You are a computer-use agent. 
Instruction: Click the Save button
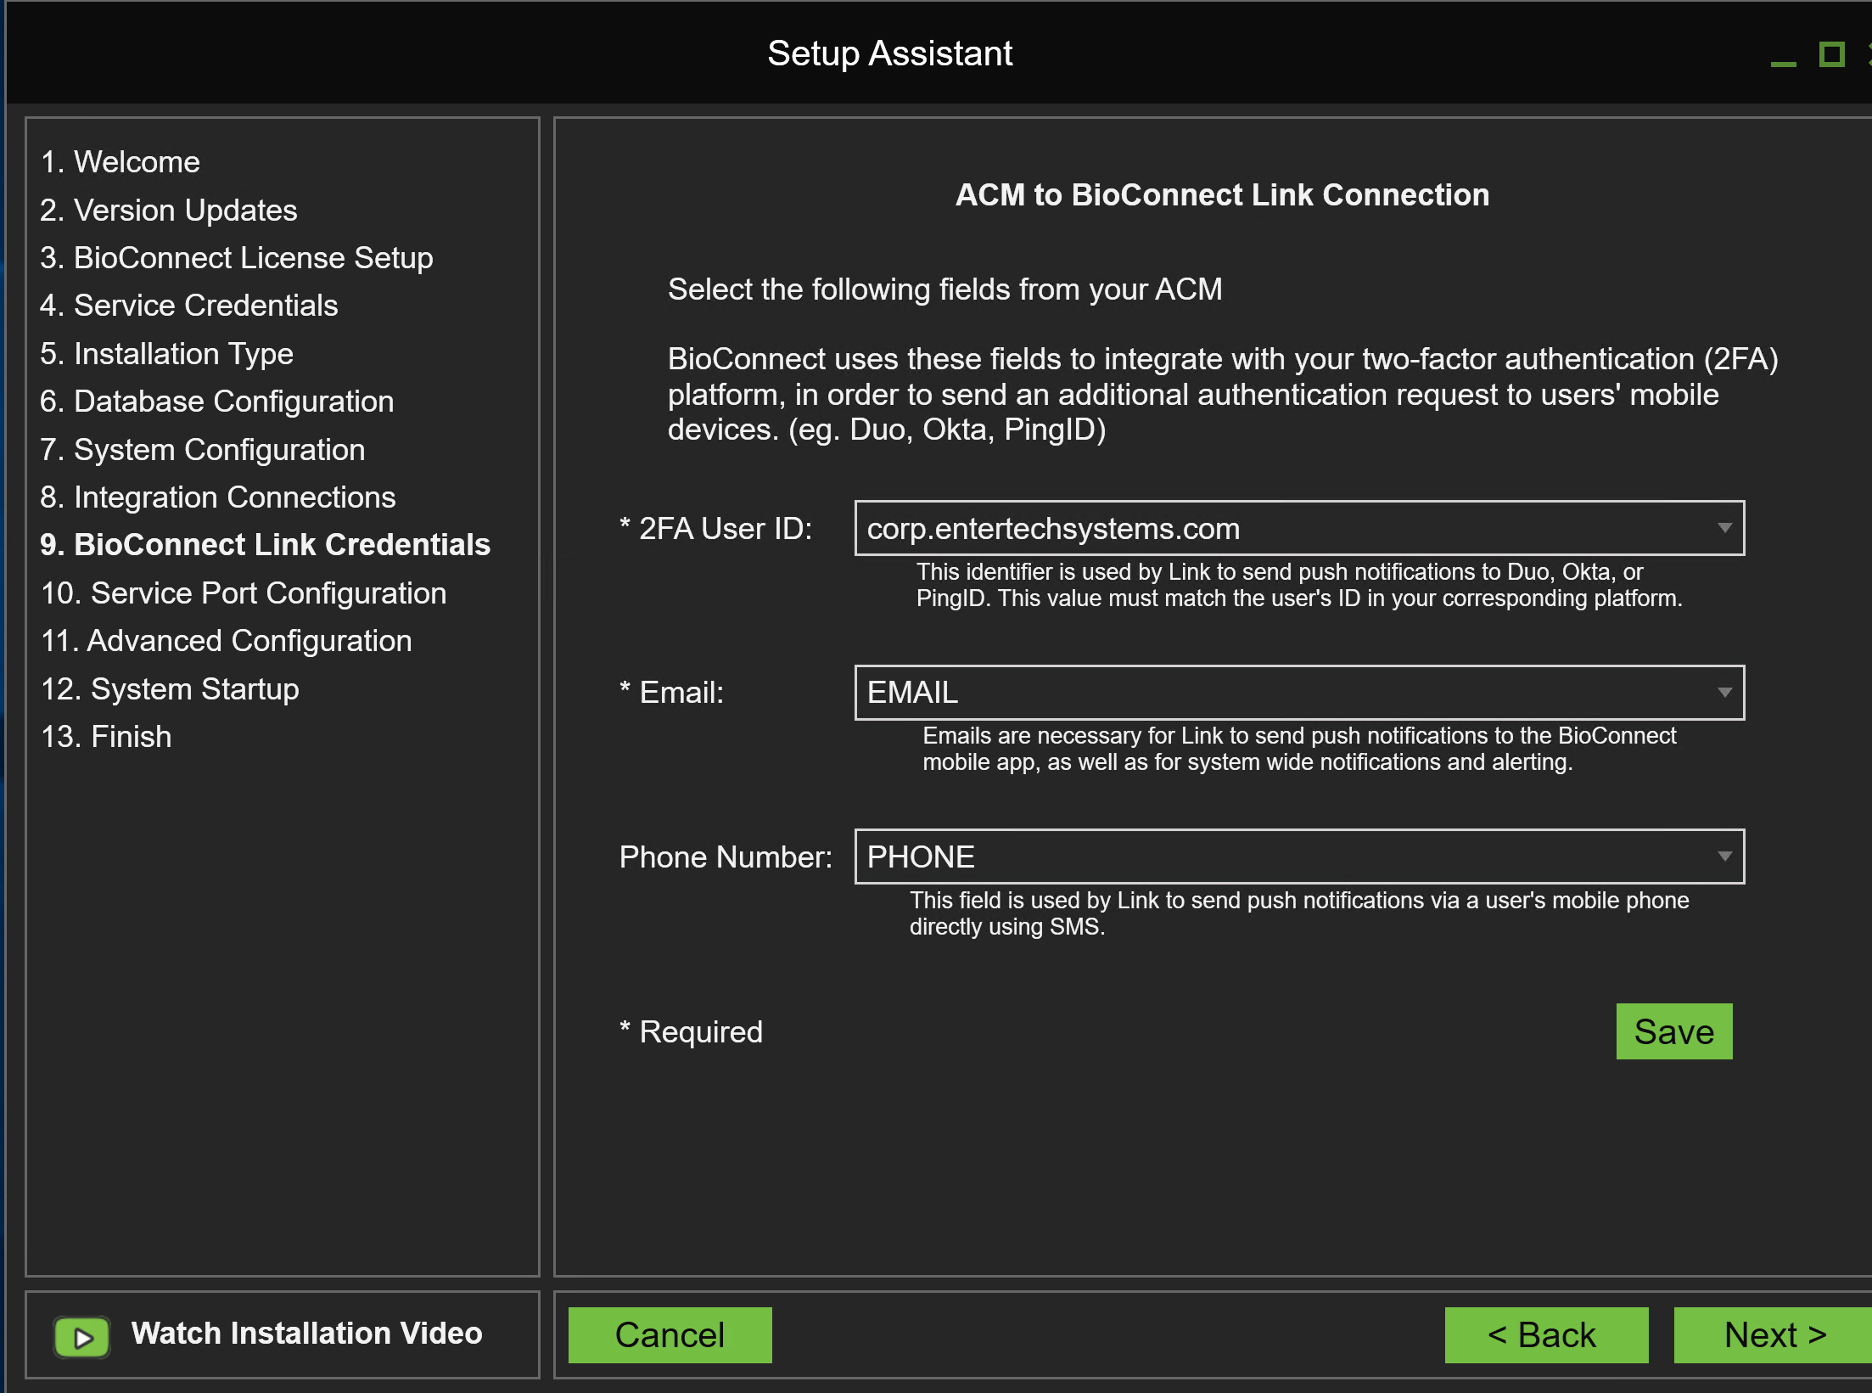tap(1674, 1031)
